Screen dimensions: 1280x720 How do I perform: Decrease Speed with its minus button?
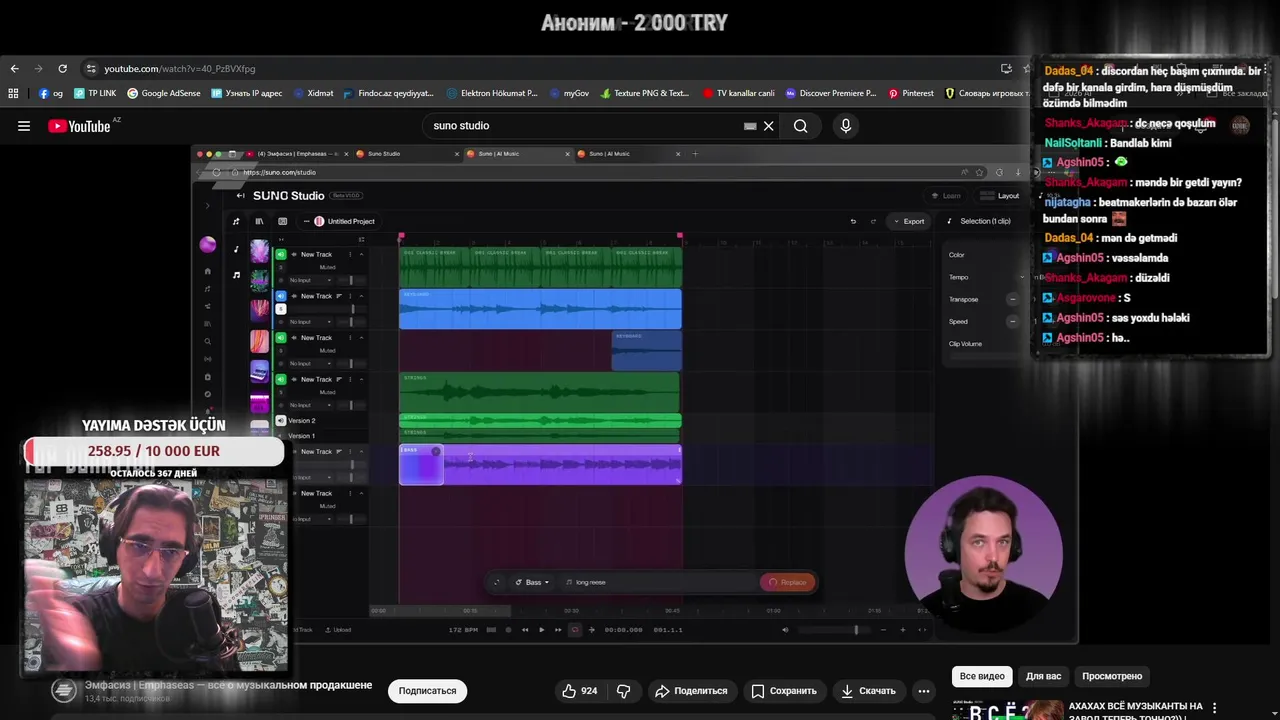[1012, 321]
